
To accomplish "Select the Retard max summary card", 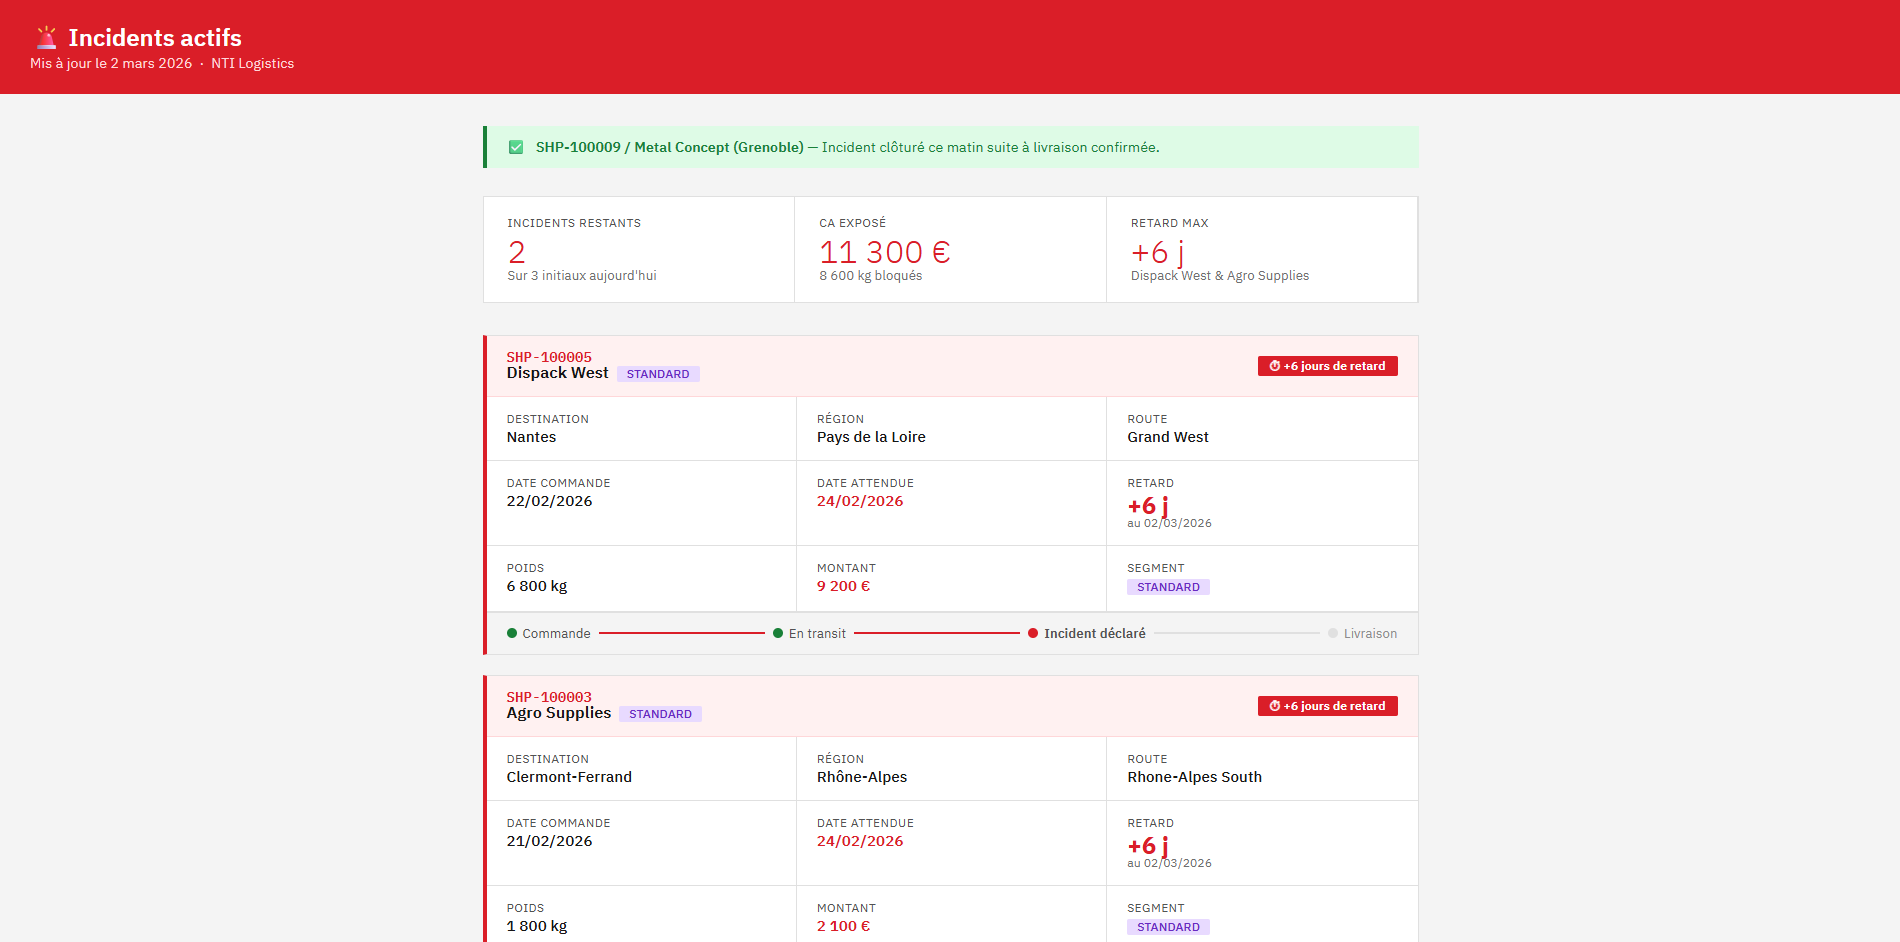I will tap(1262, 250).
